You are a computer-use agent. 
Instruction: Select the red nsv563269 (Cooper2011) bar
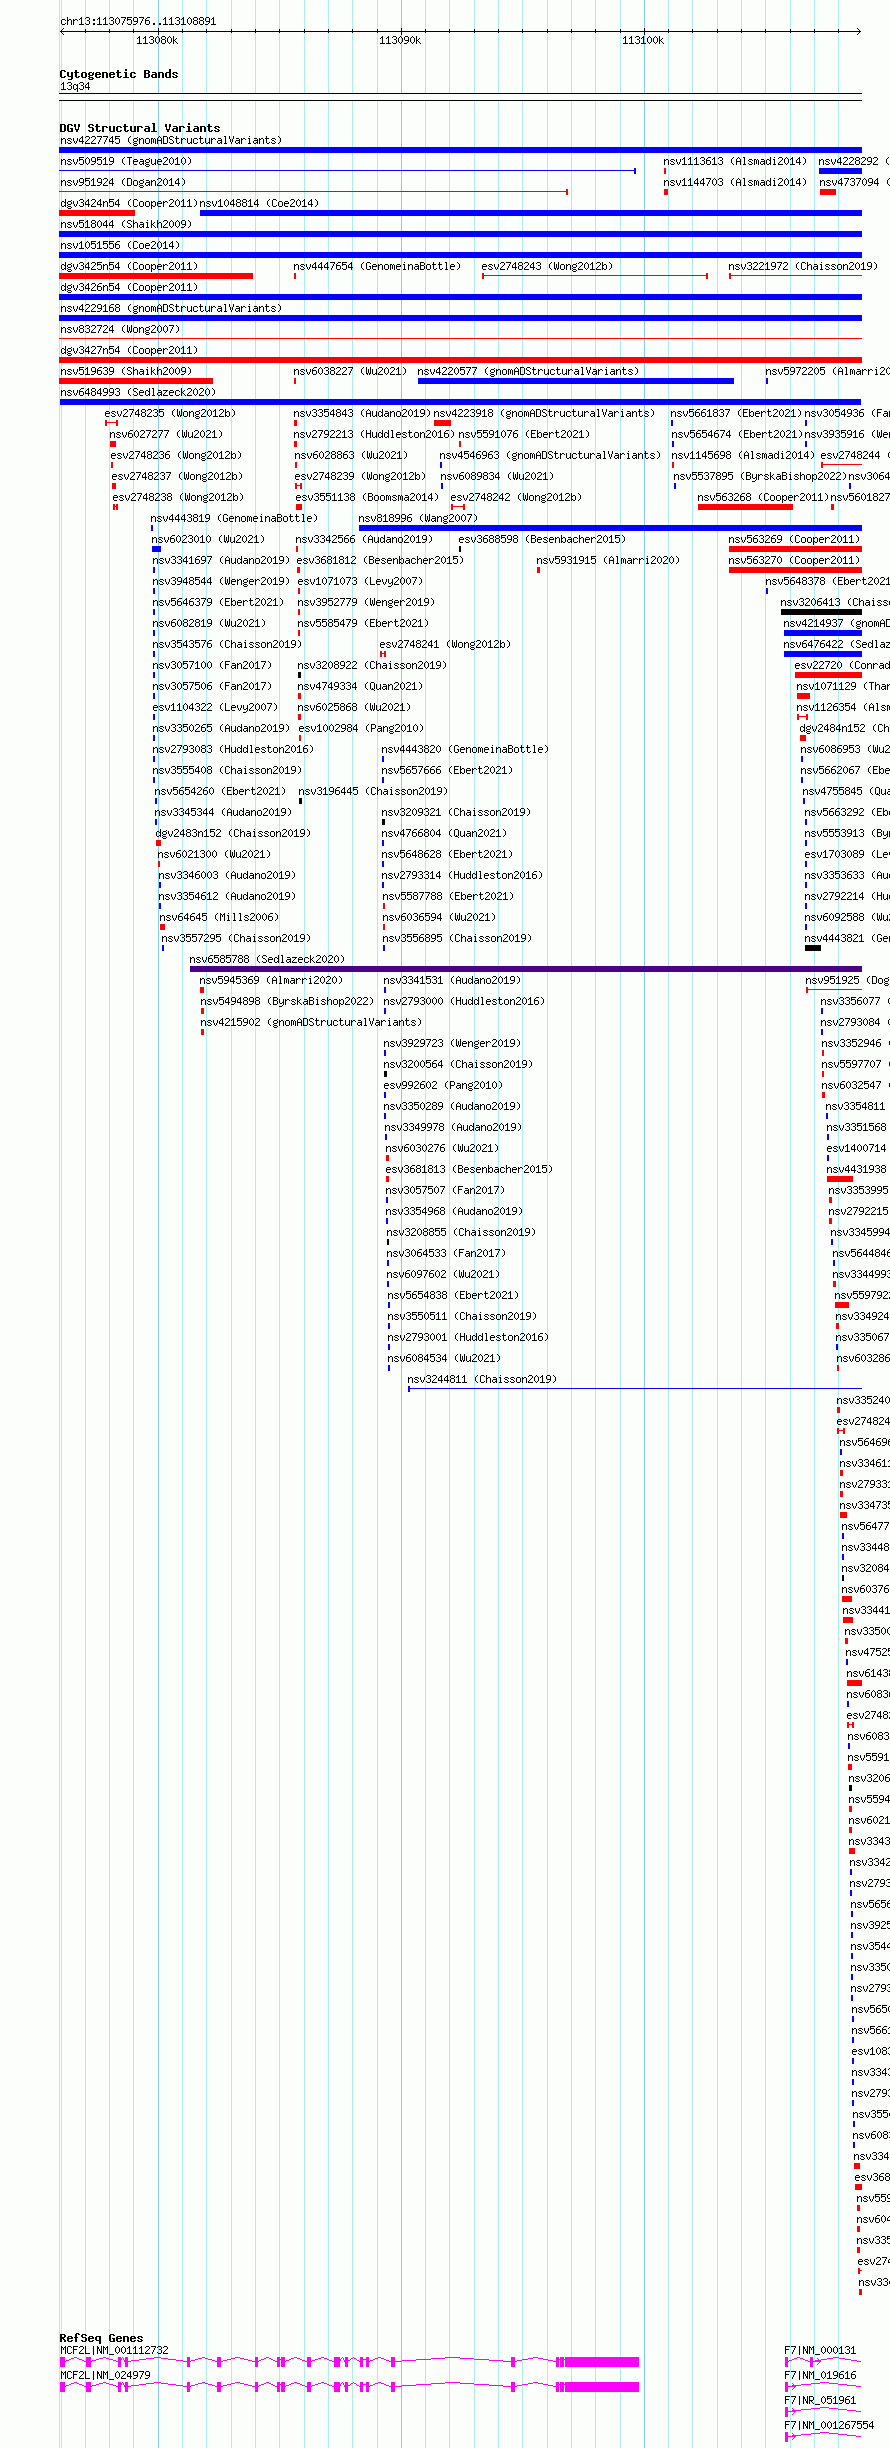(x=795, y=548)
